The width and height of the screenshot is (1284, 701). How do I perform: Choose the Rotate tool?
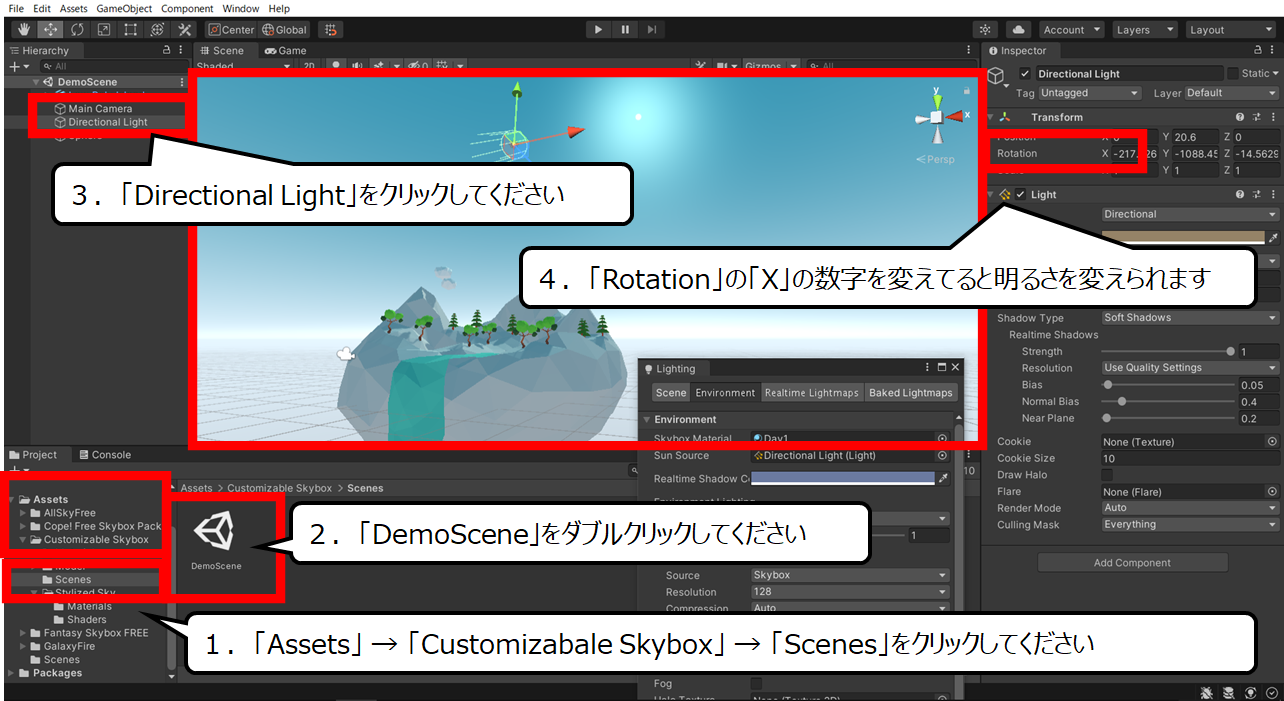click(x=77, y=29)
